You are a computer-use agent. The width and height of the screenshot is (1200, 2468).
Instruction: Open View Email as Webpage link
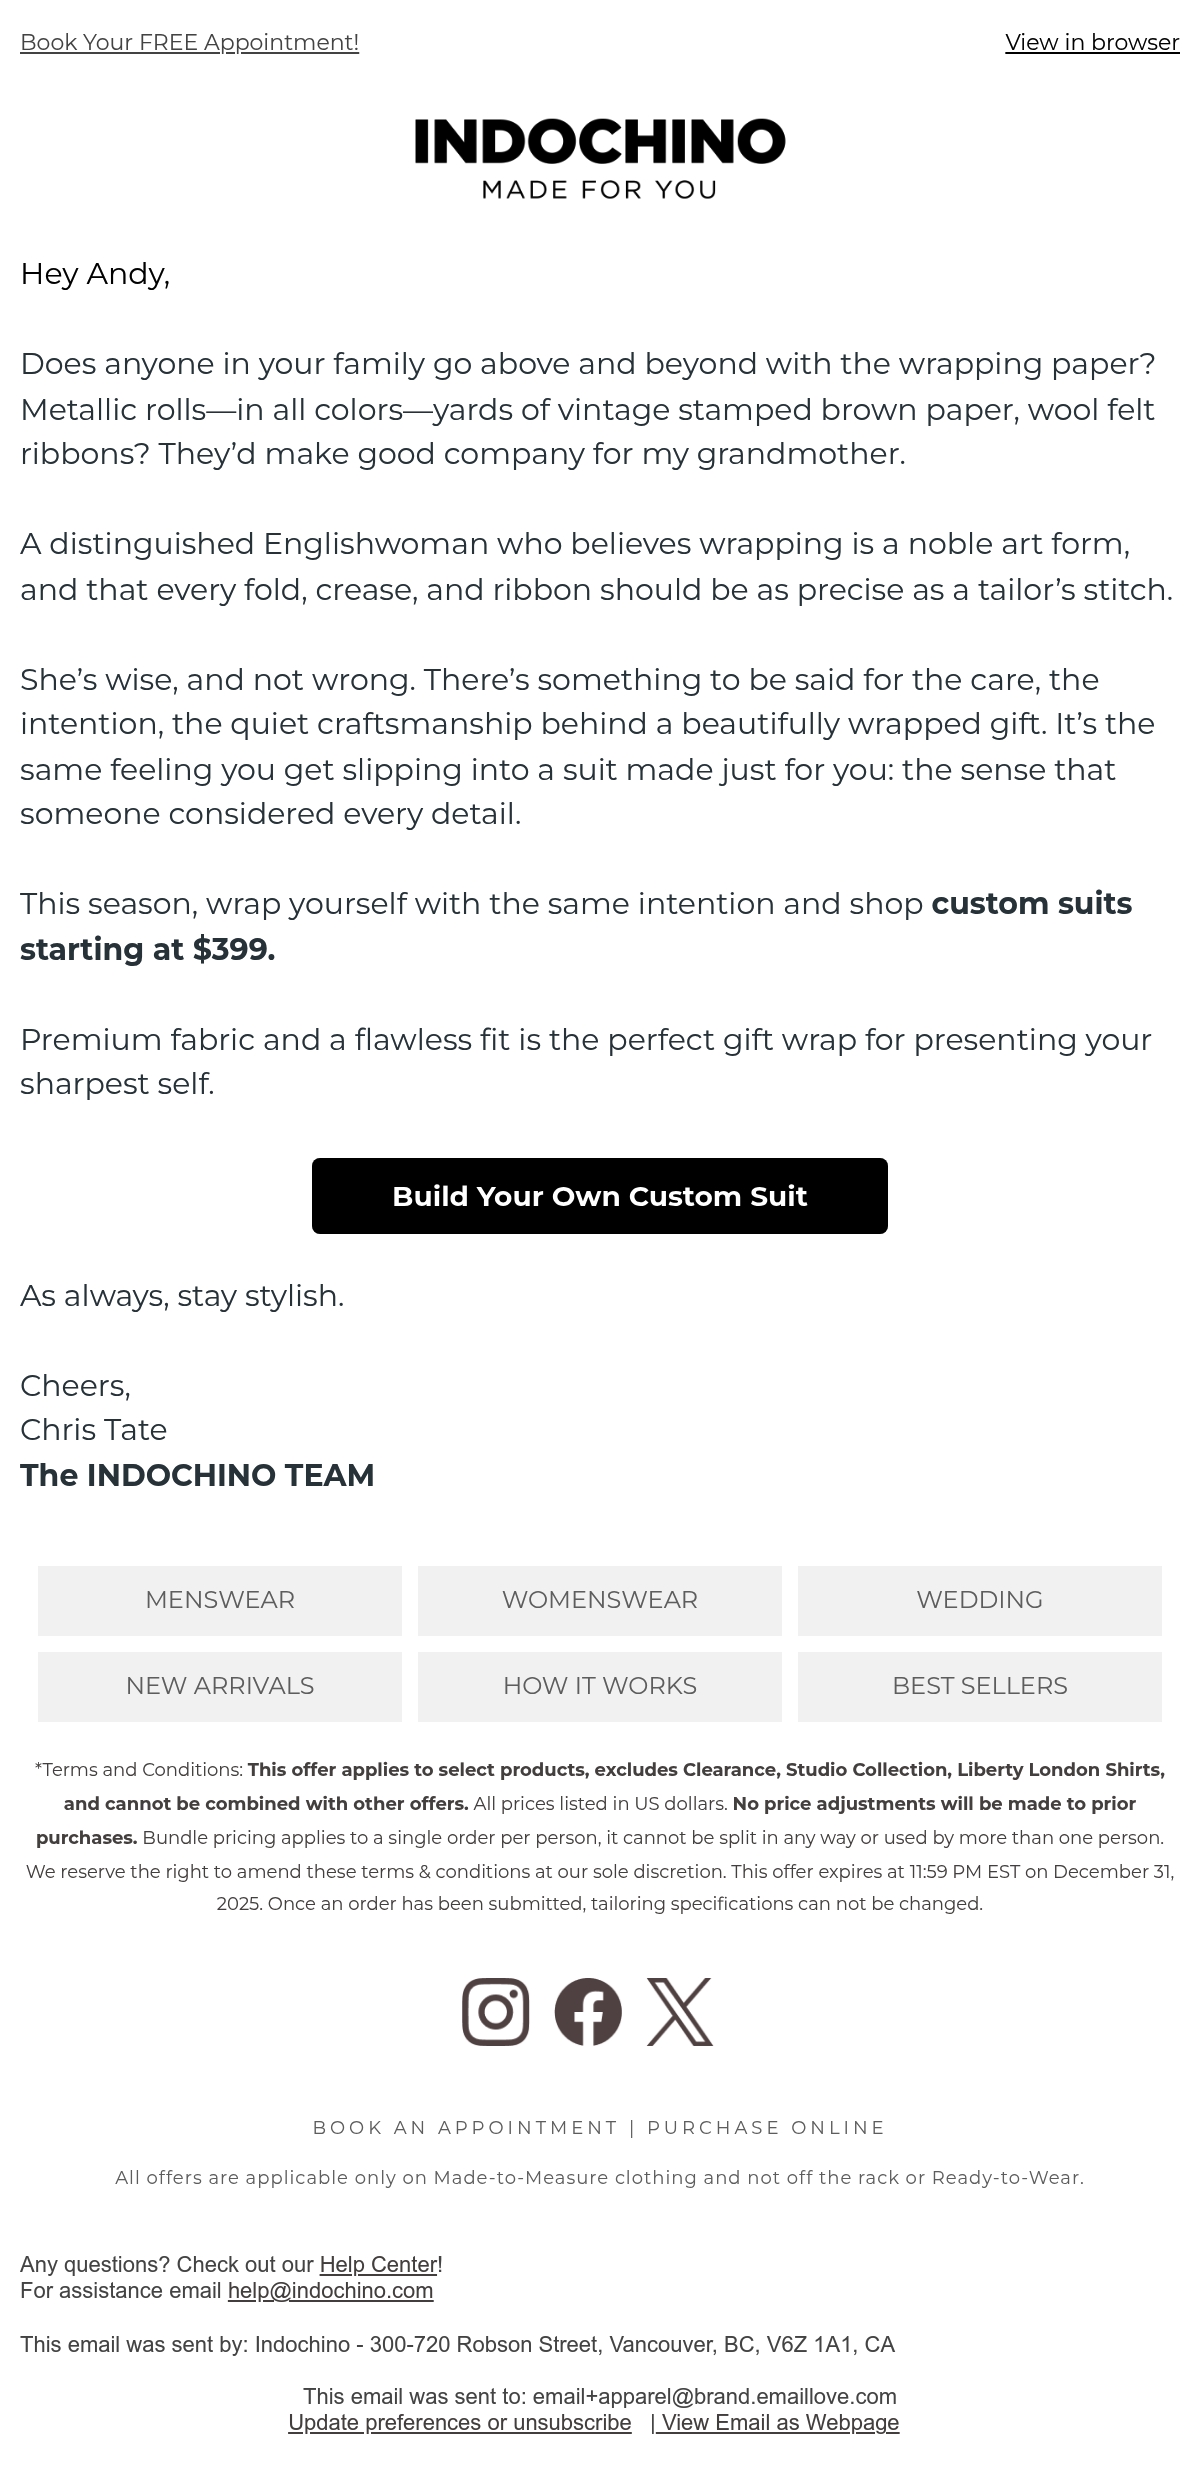pyautogui.click(x=776, y=2423)
